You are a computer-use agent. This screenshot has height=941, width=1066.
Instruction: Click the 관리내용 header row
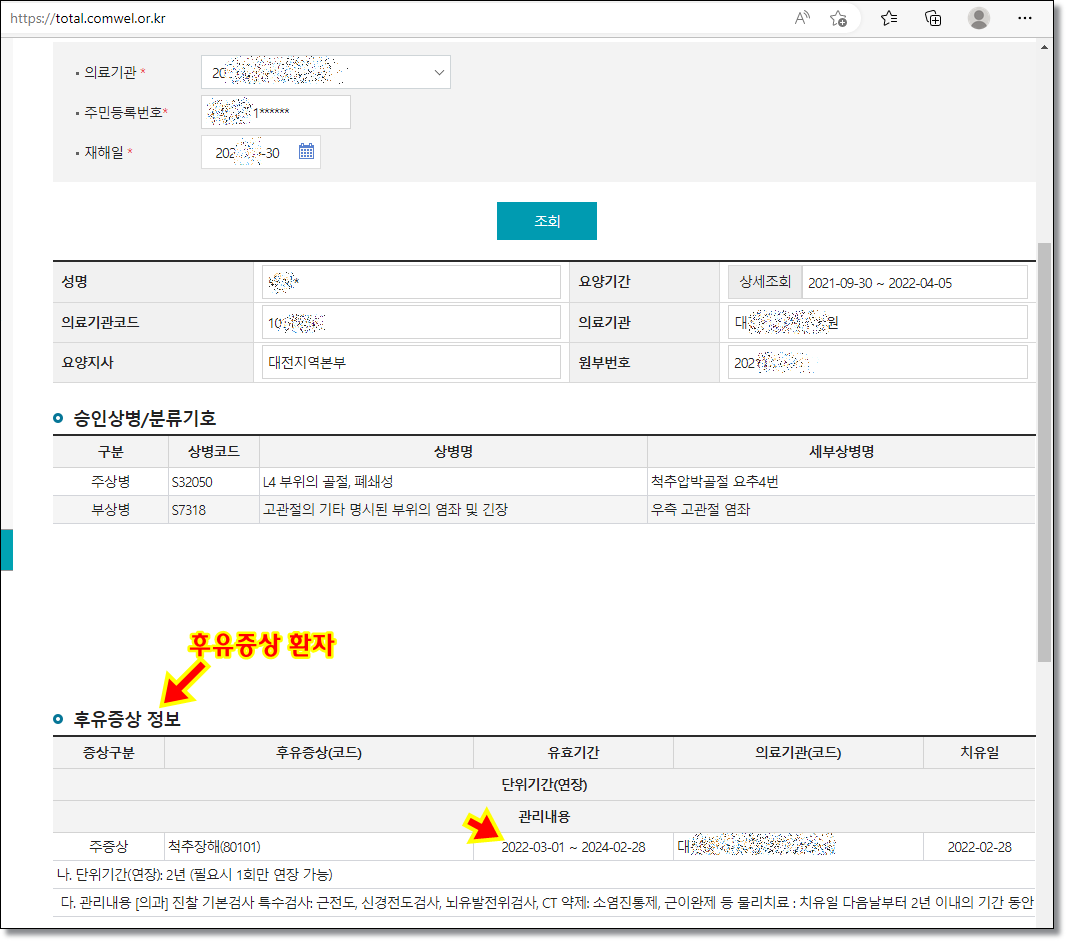tap(544, 817)
